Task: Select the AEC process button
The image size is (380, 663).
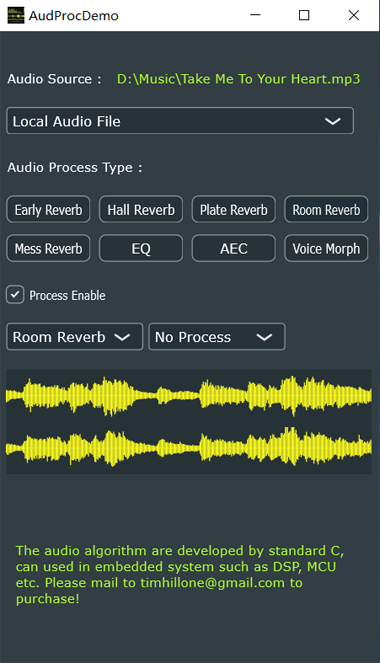Action: click(x=234, y=248)
